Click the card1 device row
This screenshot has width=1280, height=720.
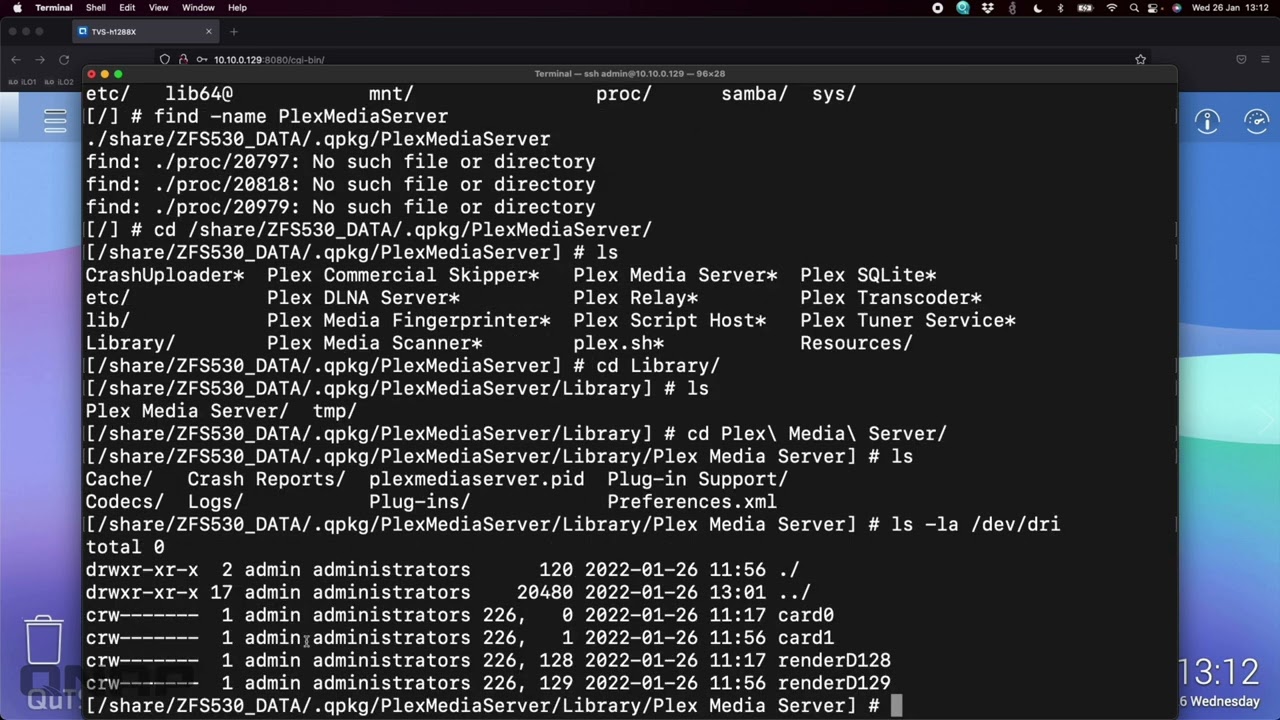[x=460, y=638]
